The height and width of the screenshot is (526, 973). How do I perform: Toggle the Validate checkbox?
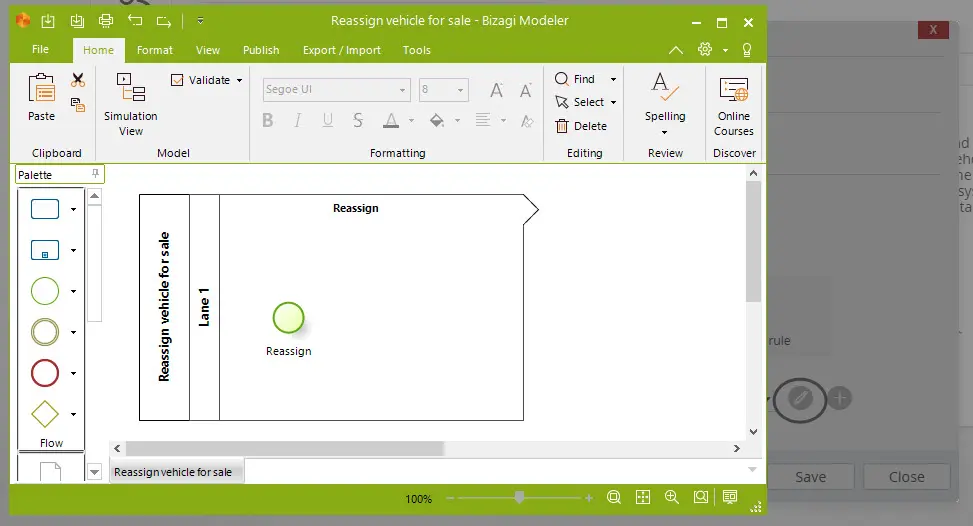click(177, 80)
